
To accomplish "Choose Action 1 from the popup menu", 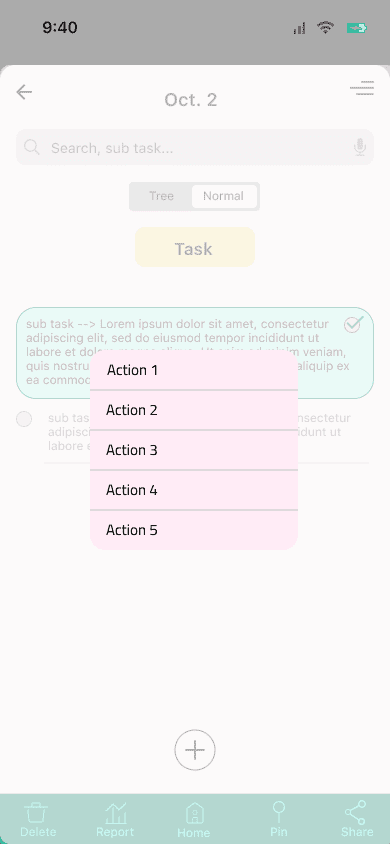I will click(x=194, y=370).
